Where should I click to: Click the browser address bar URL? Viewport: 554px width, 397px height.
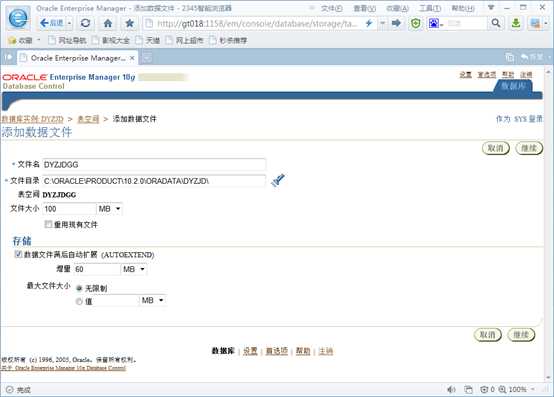[257, 24]
